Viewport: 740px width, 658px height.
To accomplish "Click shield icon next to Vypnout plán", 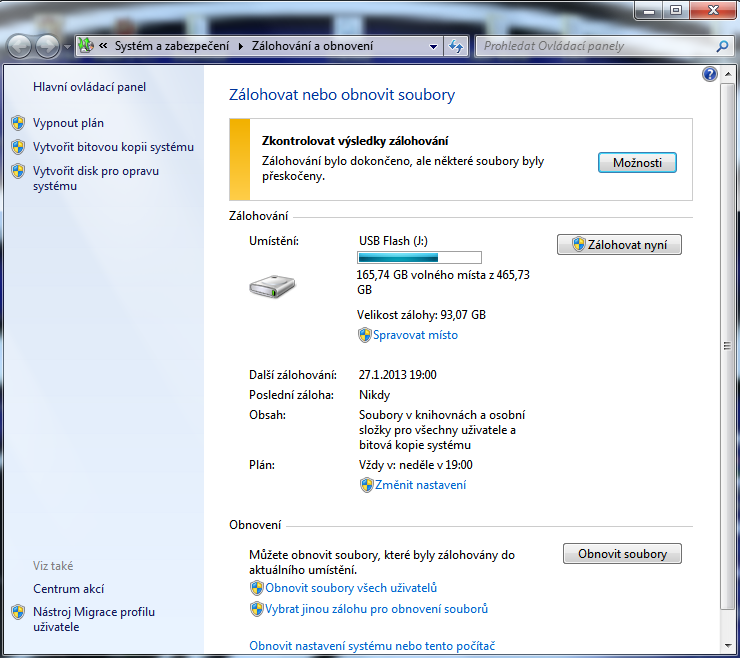I will click(x=18, y=123).
